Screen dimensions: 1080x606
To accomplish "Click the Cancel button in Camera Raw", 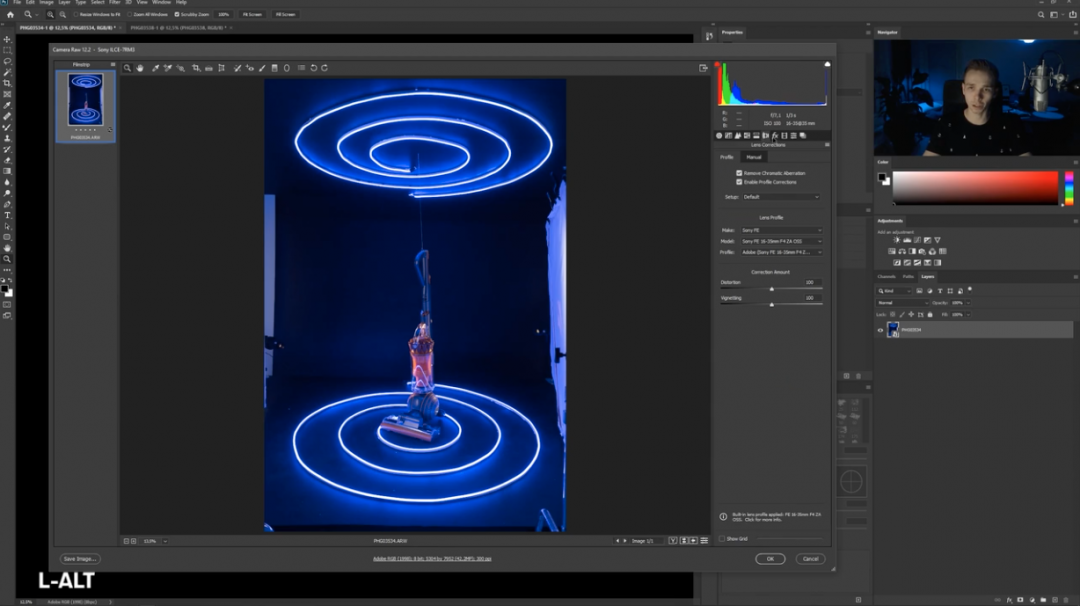I will pyautogui.click(x=811, y=558).
